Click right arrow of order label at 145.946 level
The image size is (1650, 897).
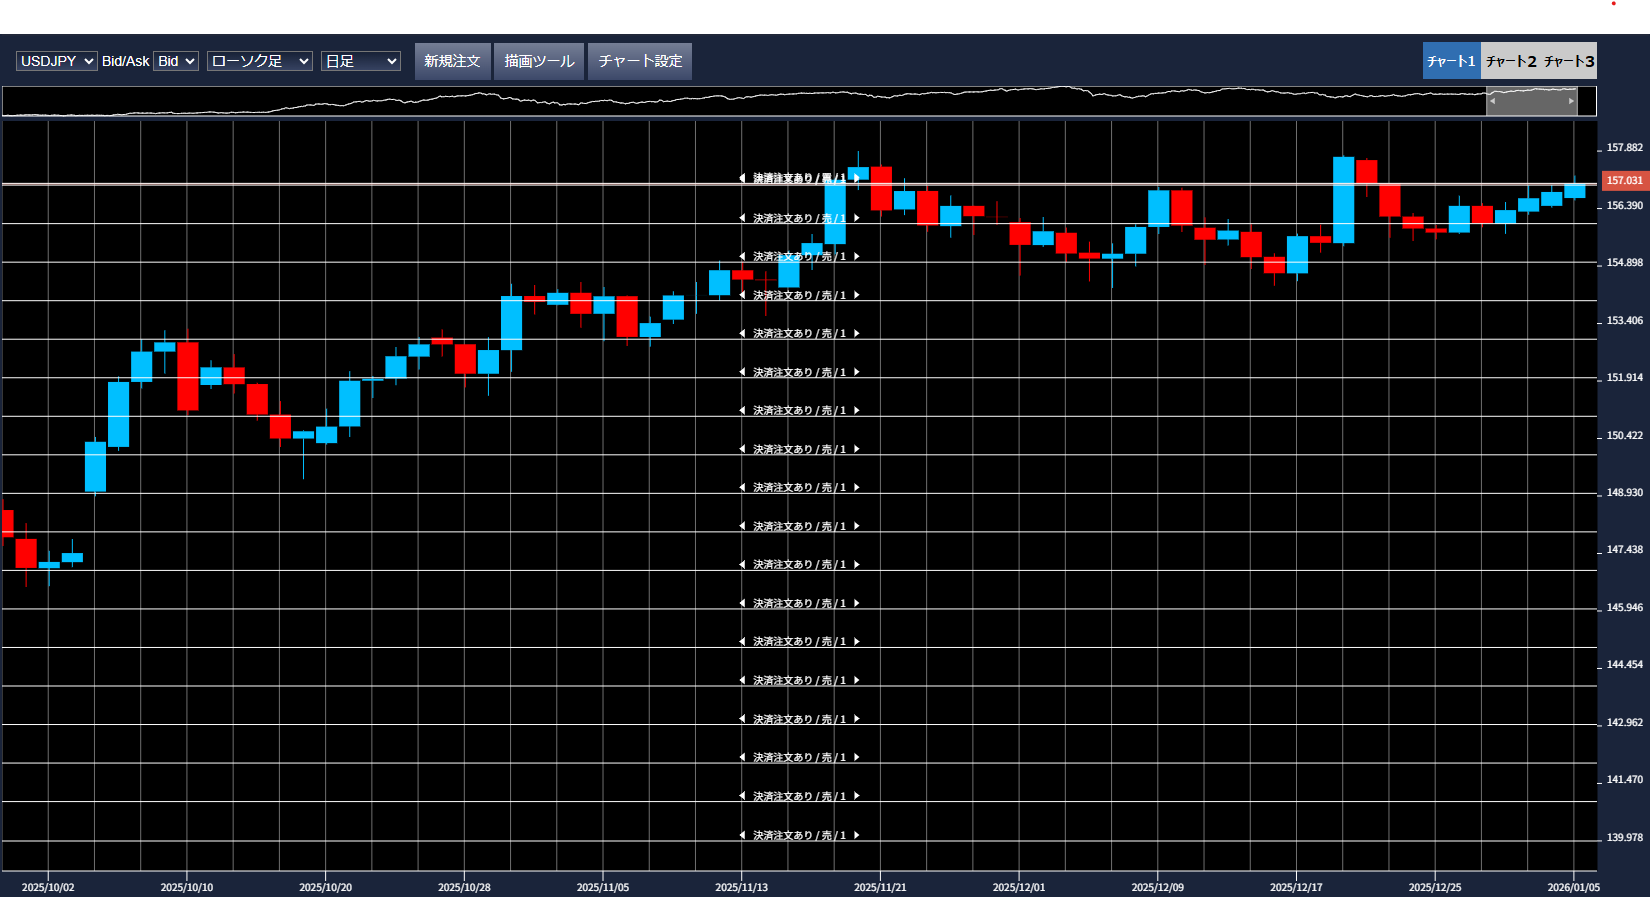click(x=857, y=604)
